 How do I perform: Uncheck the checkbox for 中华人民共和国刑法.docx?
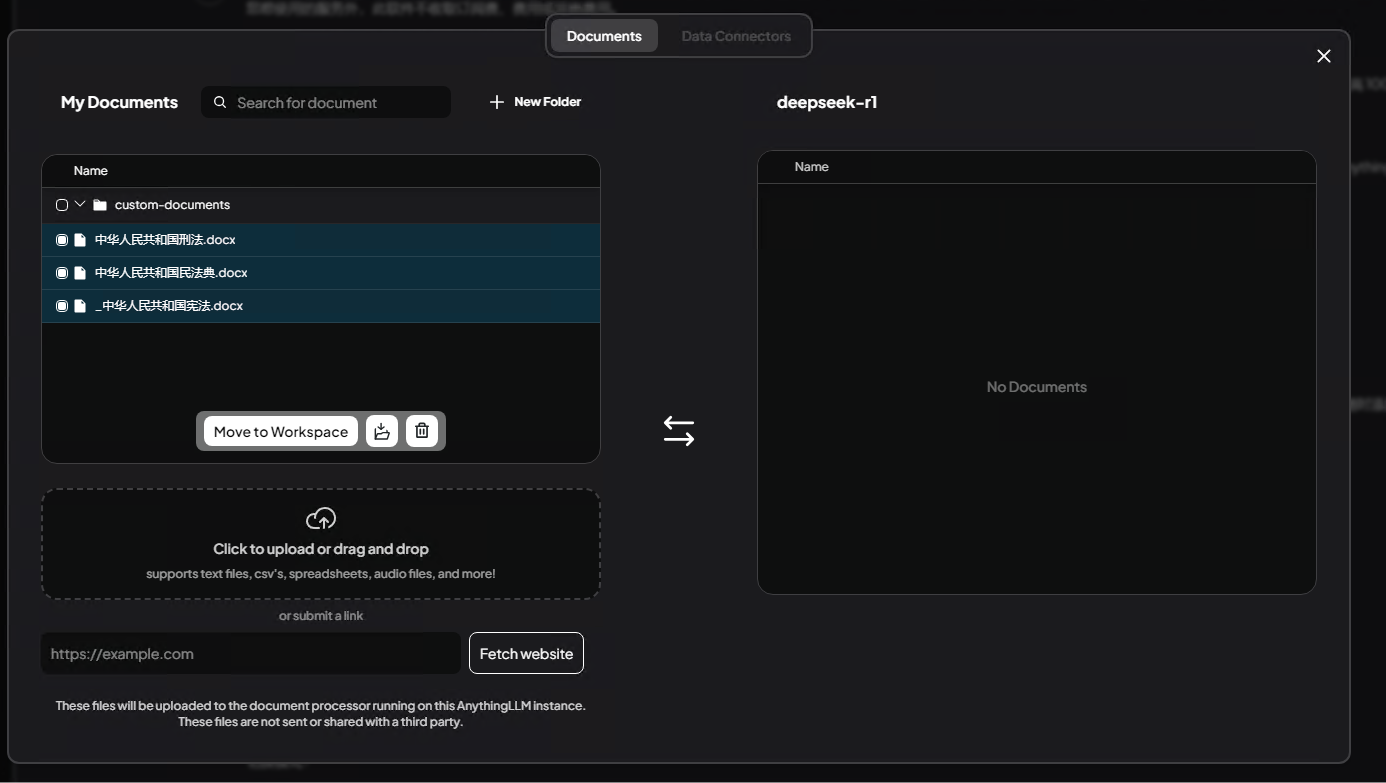61,239
